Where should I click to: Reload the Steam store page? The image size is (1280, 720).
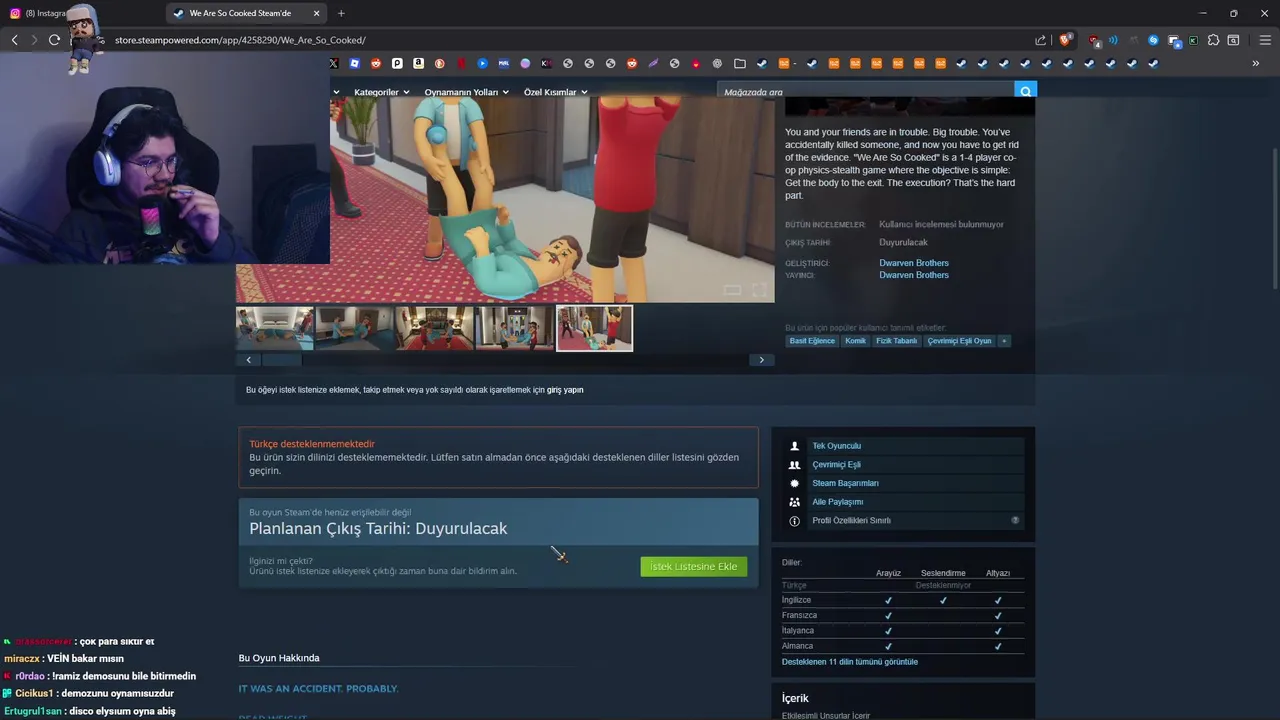[54, 40]
